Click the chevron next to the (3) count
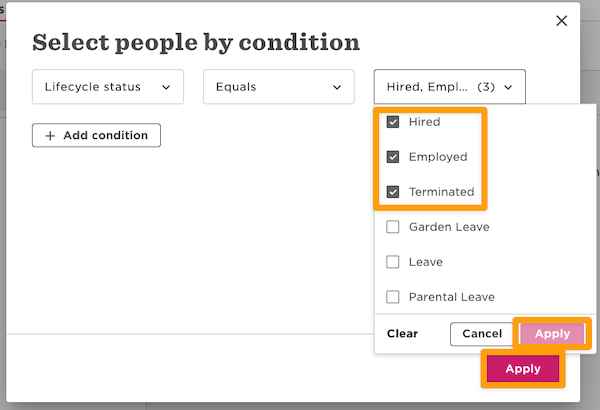 tap(508, 87)
